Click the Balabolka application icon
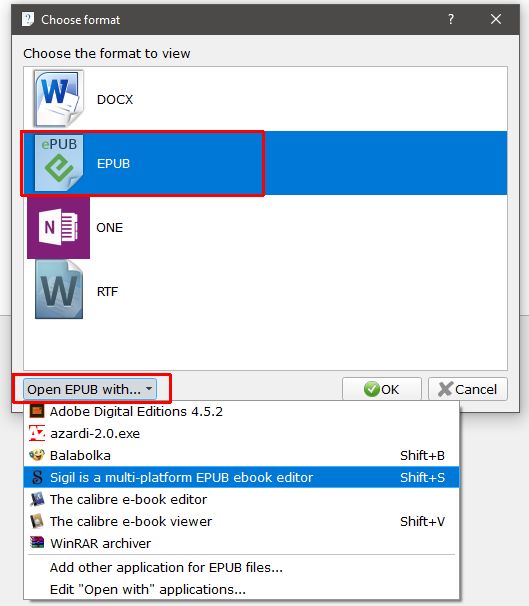Image resolution: width=529 pixels, height=606 pixels. click(x=37, y=455)
